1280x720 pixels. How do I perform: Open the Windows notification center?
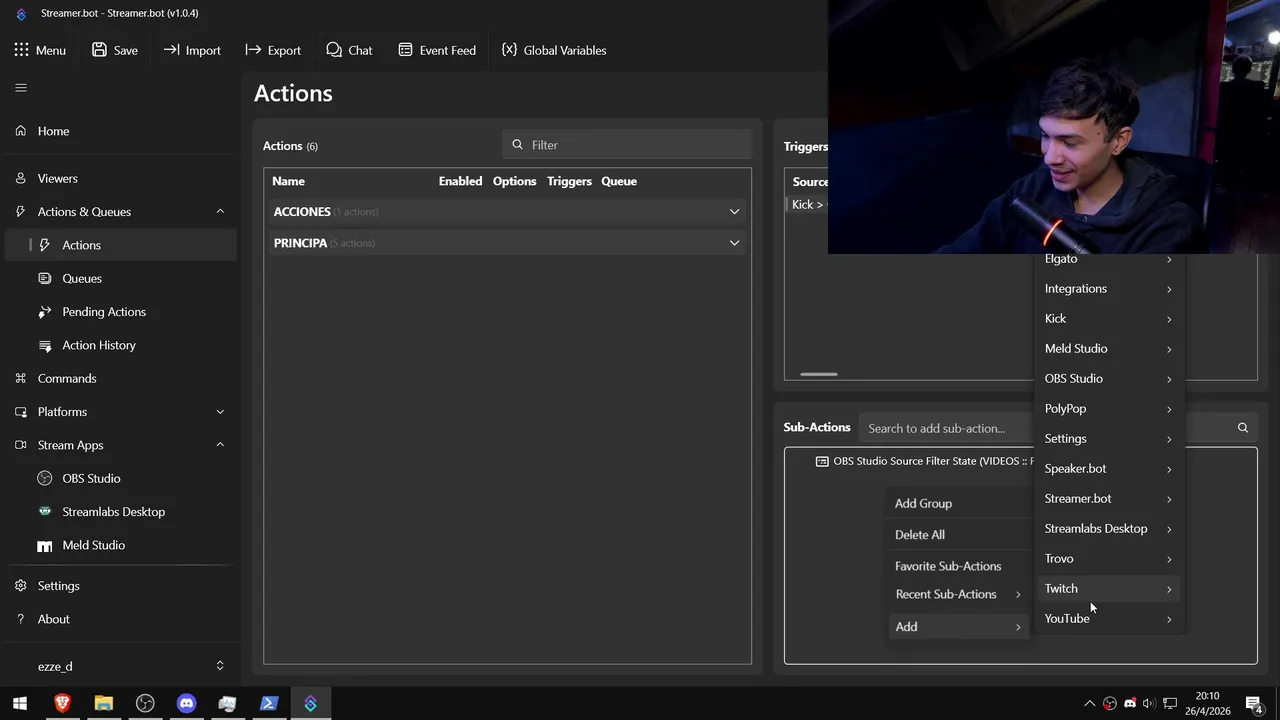coord(1253,703)
